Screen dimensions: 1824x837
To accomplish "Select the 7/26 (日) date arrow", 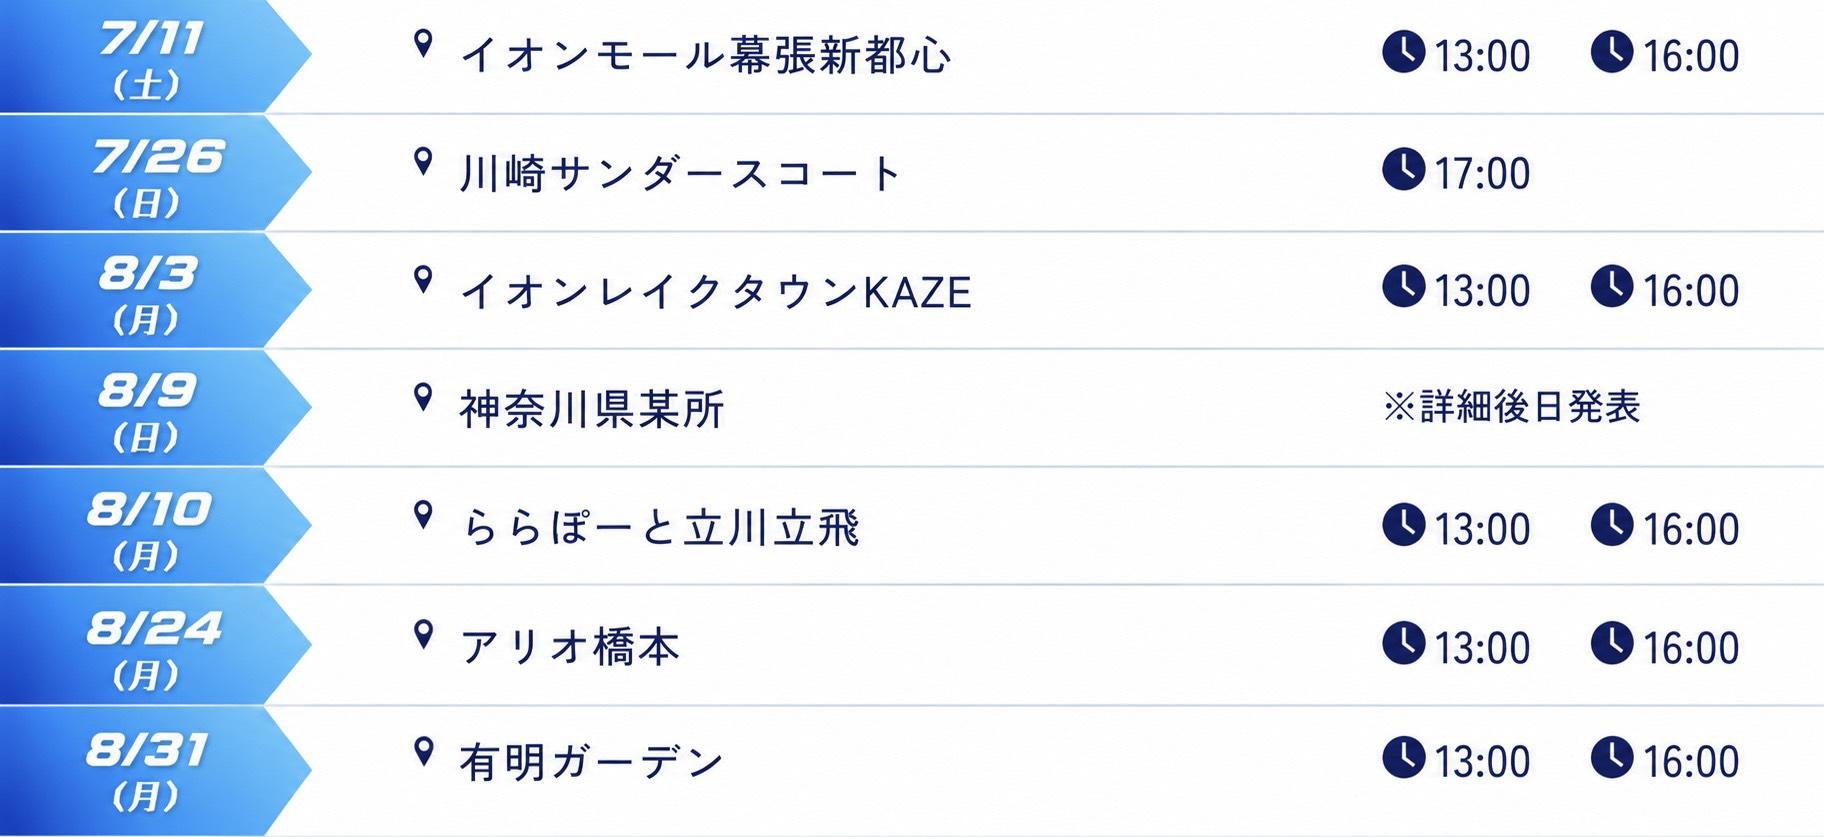I will (x=154, y=173).
